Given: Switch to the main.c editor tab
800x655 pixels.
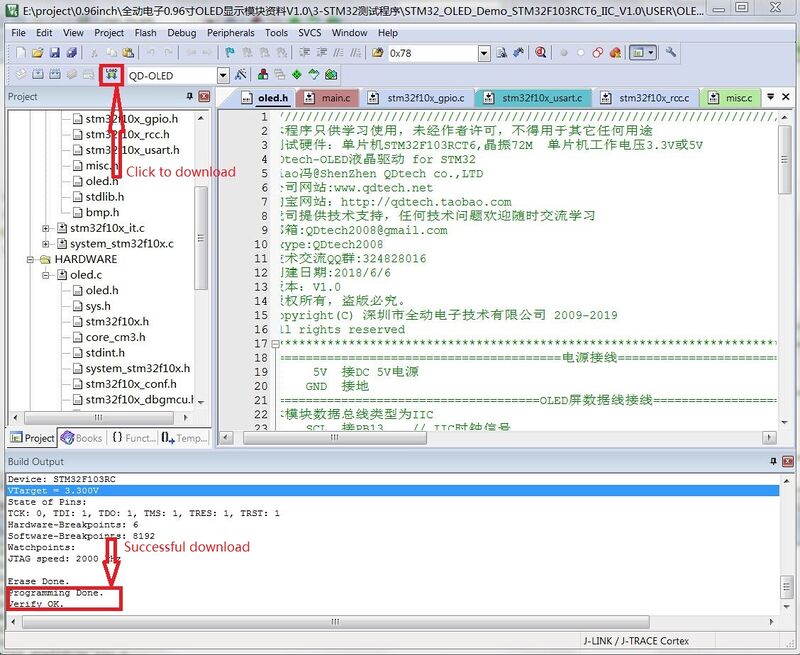Looking at the screenshot, I should click(335, 98).
